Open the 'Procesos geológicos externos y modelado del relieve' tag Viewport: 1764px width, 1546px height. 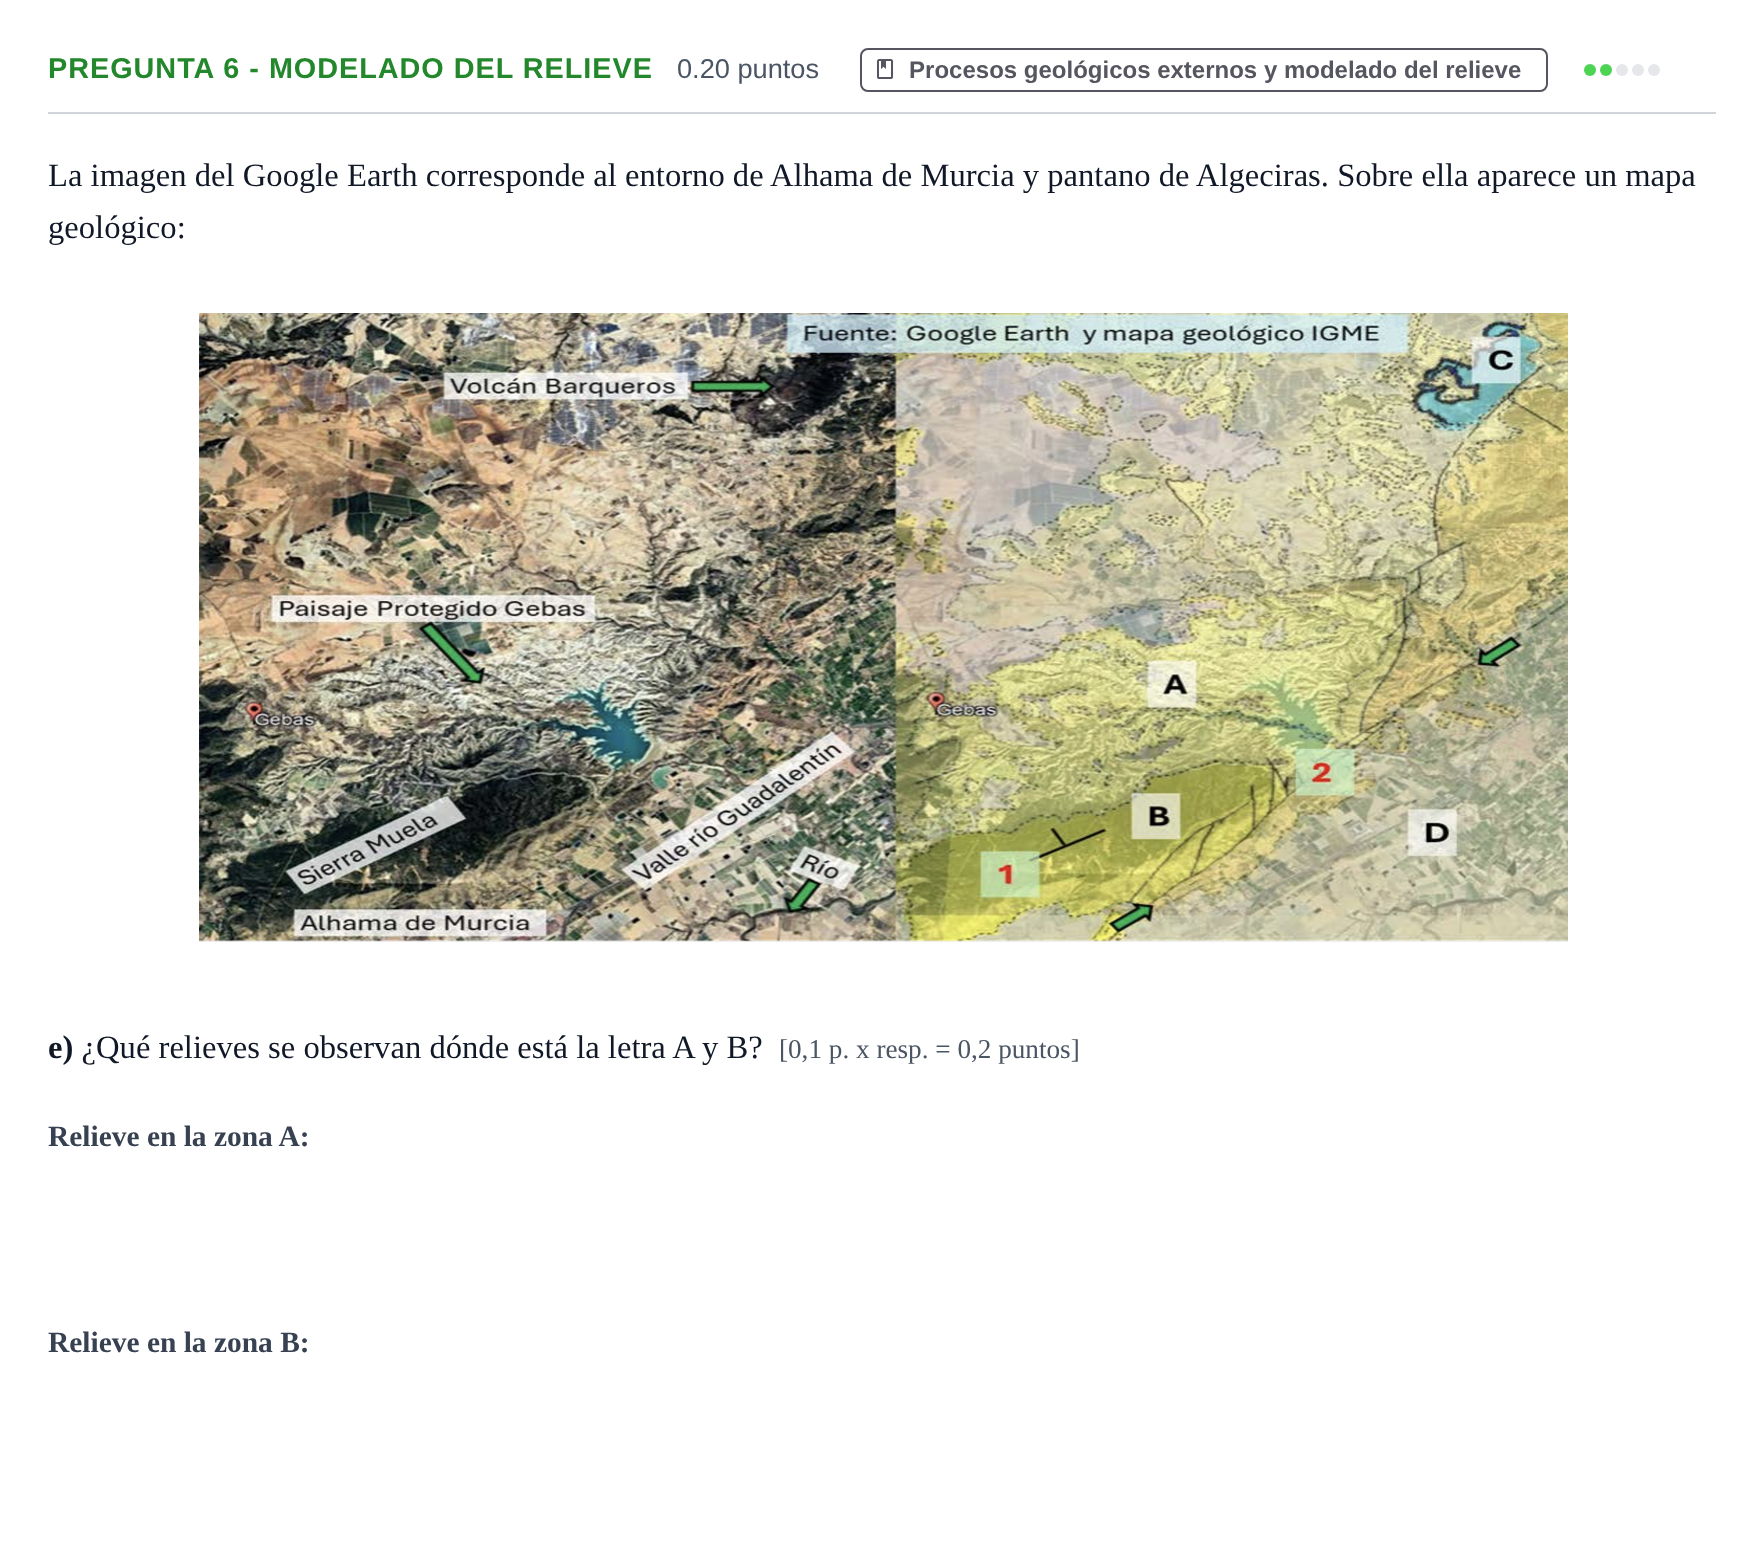tap(1203, 70)
